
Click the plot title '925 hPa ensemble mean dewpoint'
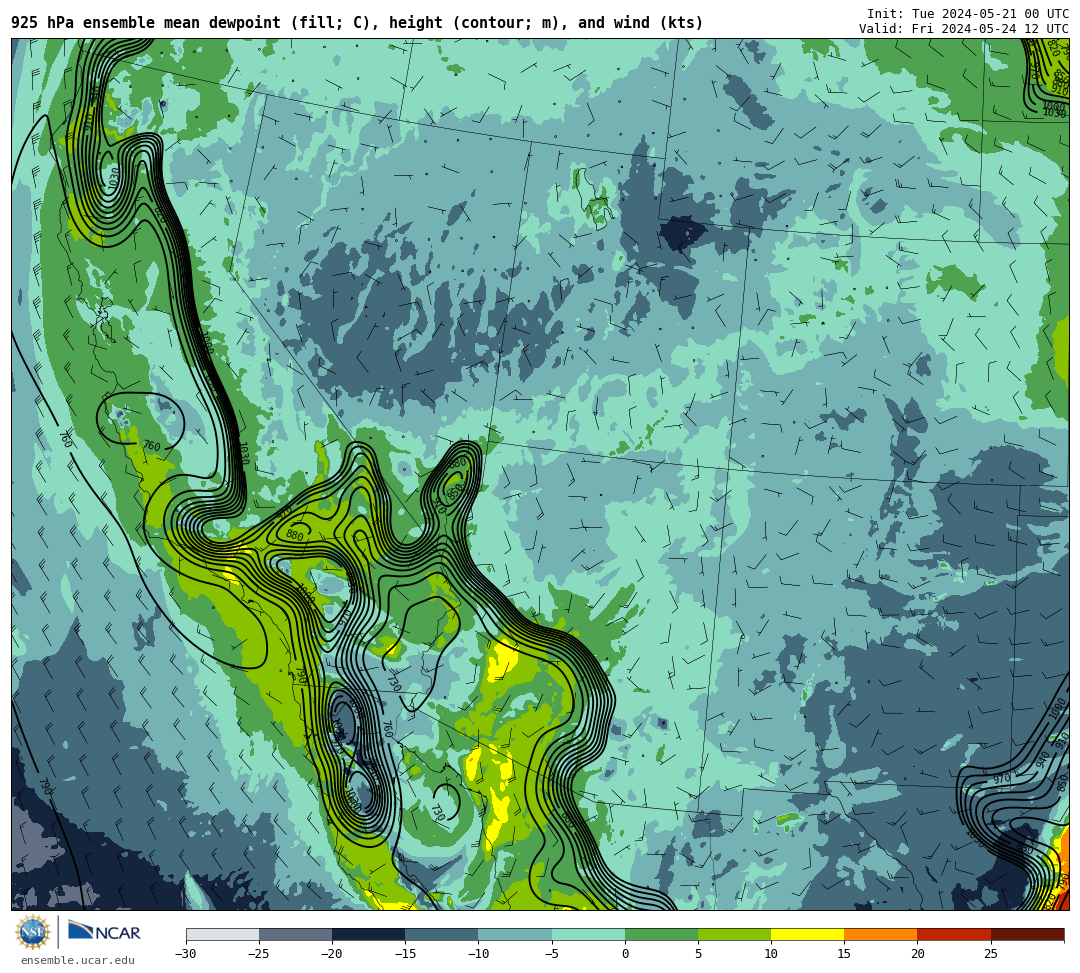tap(145, 23)
